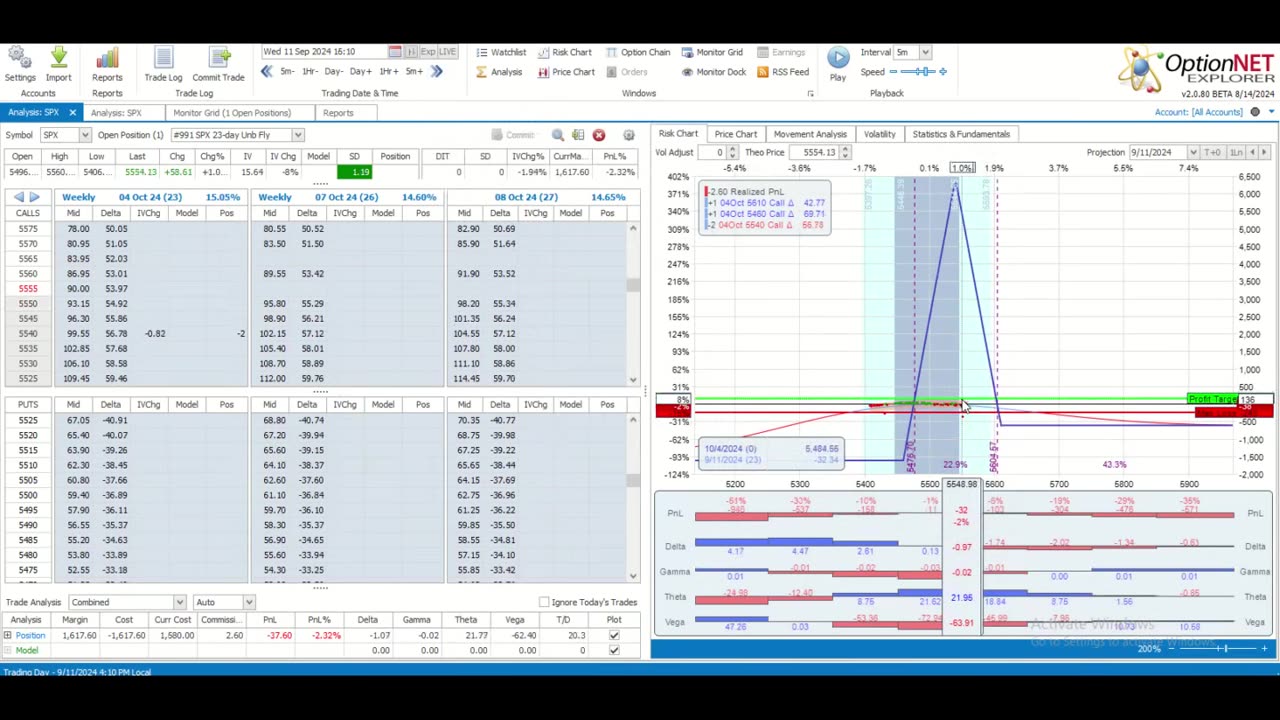Open the Reports icon in the ribbon
Screen dimensions: 1280x720
[x=107, y=64]
